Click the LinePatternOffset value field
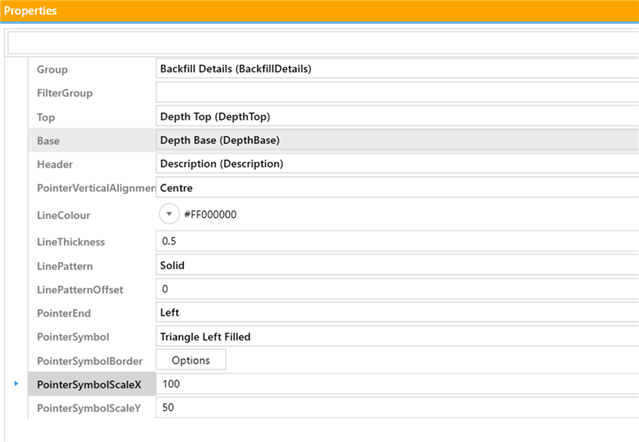Screen dimensions: 639x442 point(397,289)
